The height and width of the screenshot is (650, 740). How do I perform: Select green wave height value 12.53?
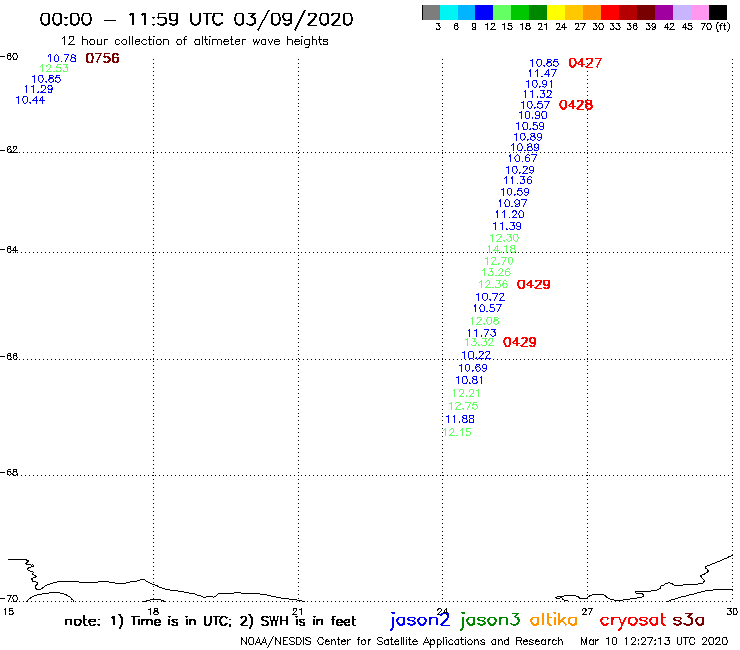point(54,68)
